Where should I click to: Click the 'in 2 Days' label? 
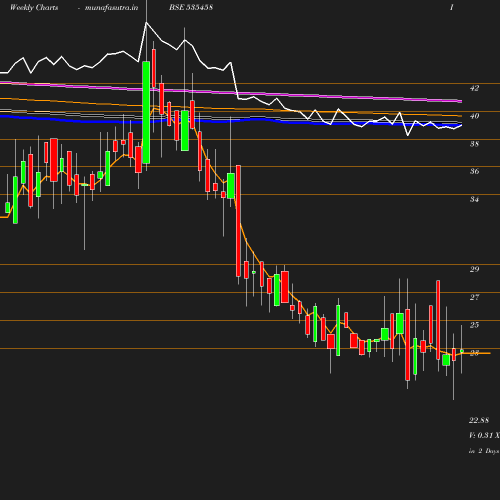point(484,451)
